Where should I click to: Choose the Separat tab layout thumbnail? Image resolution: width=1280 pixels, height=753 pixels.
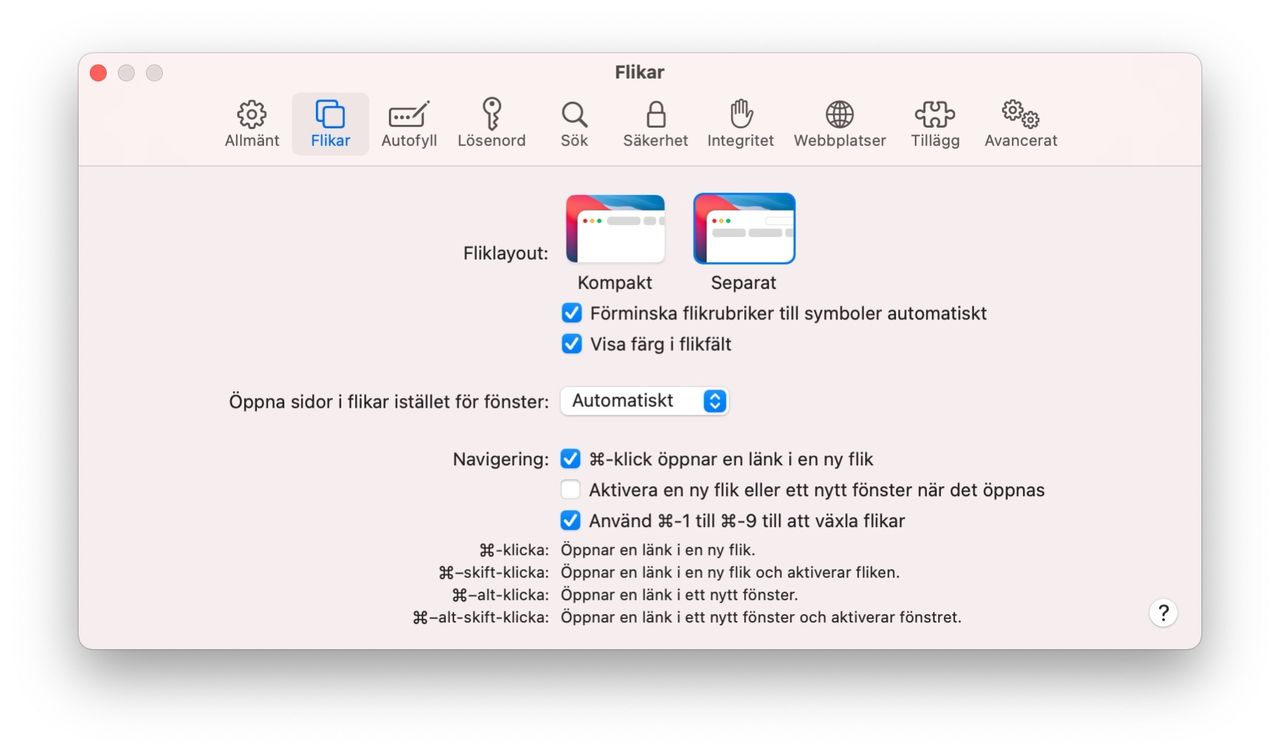coord(744,229)
